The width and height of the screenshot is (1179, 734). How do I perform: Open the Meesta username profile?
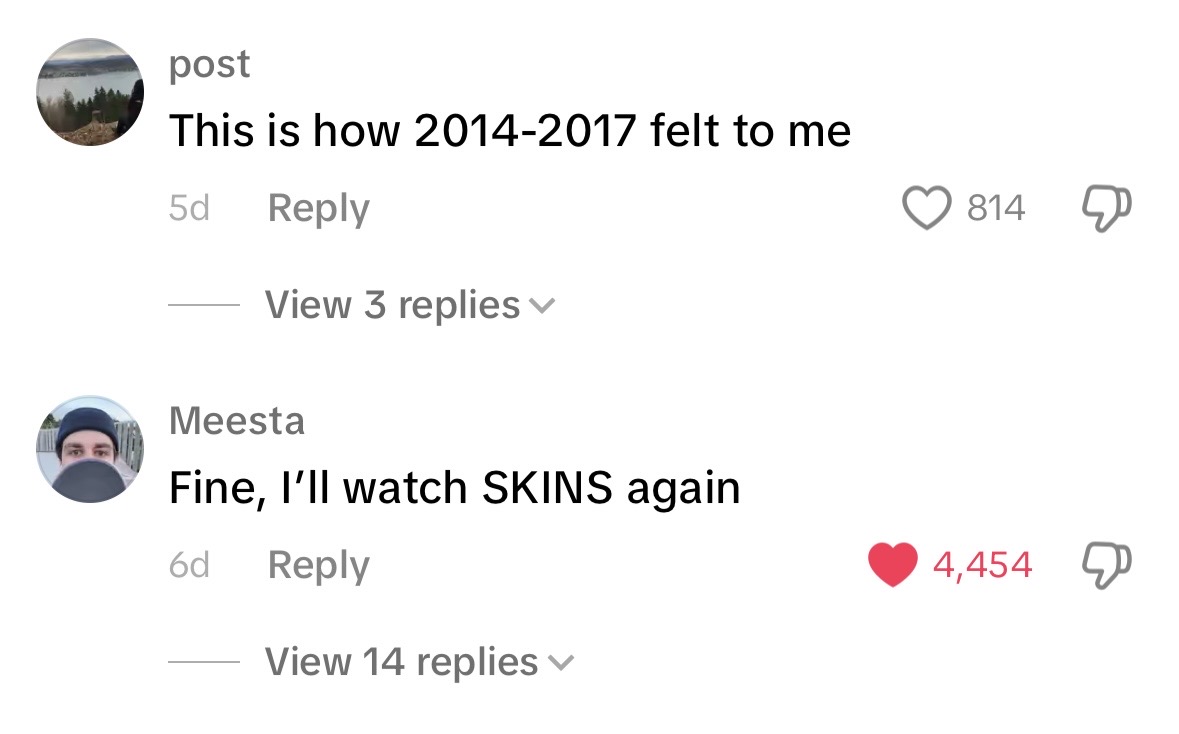(237, 420)
